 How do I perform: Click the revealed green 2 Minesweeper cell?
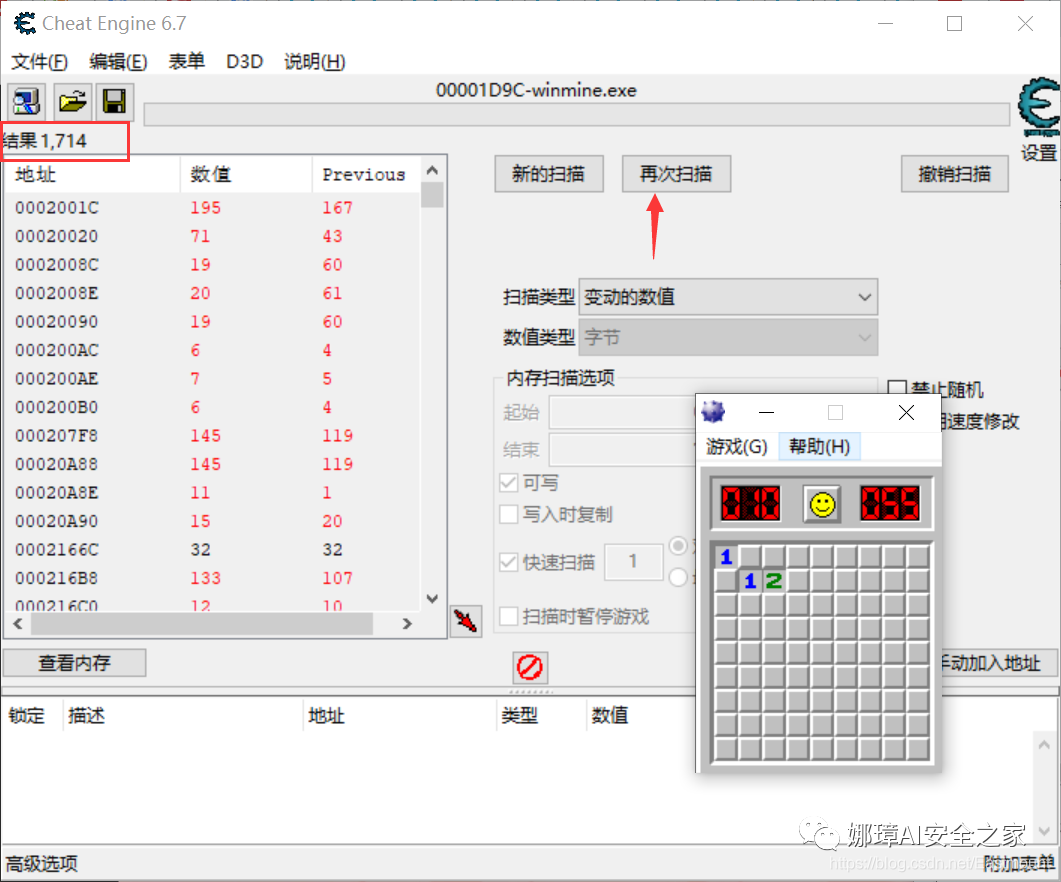pyautogui.click(x=773, y=581)
